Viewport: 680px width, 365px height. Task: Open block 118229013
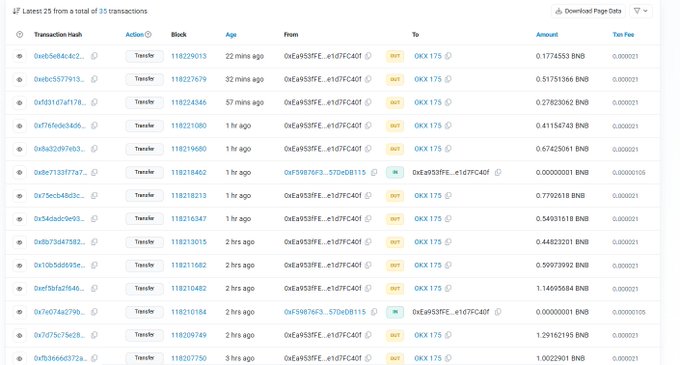pos(189,56)
